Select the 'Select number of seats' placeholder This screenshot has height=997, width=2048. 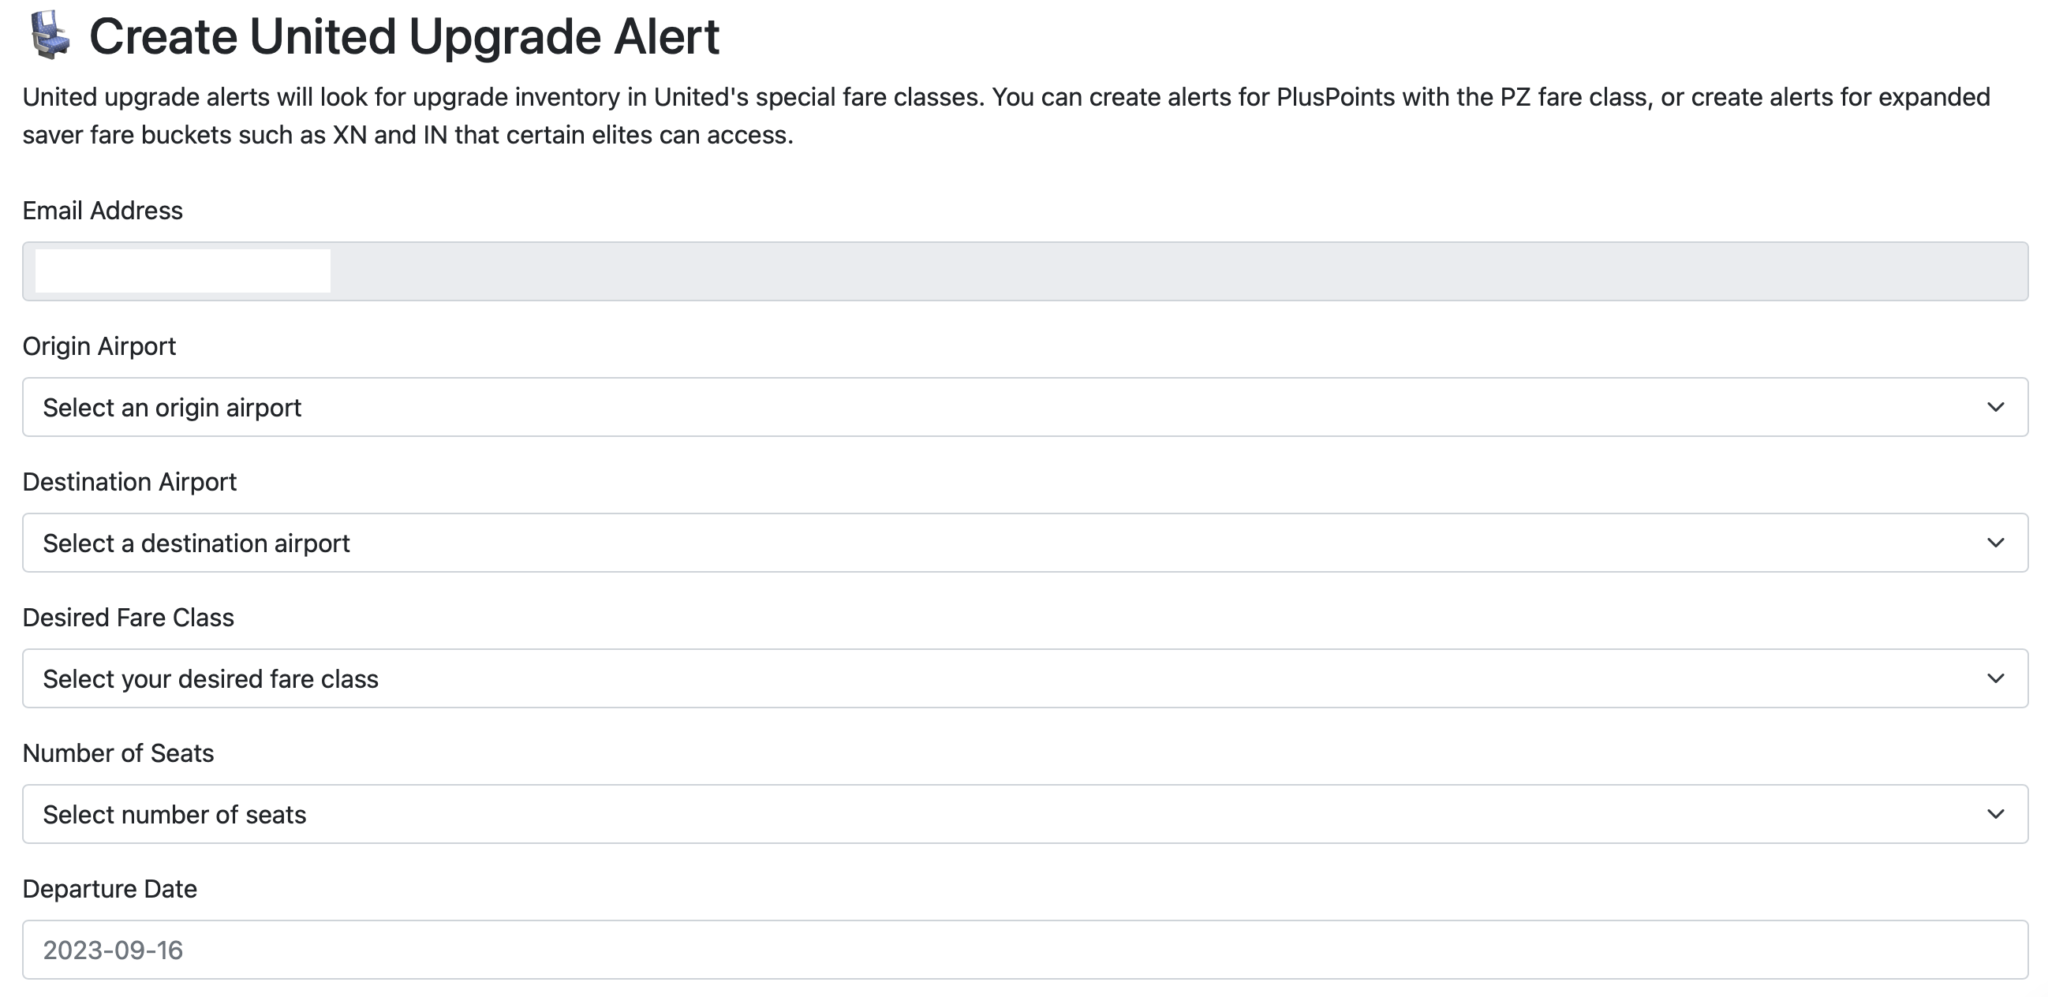173,814
